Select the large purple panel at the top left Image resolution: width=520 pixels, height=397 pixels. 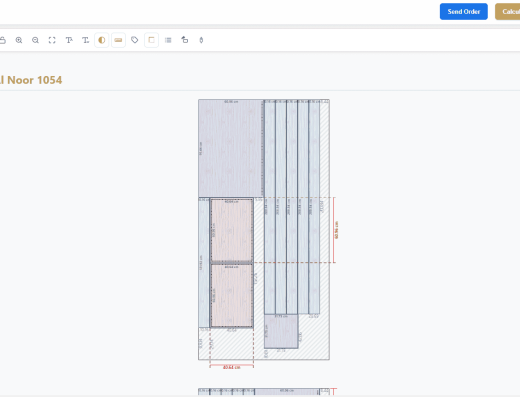coord(231,148)
